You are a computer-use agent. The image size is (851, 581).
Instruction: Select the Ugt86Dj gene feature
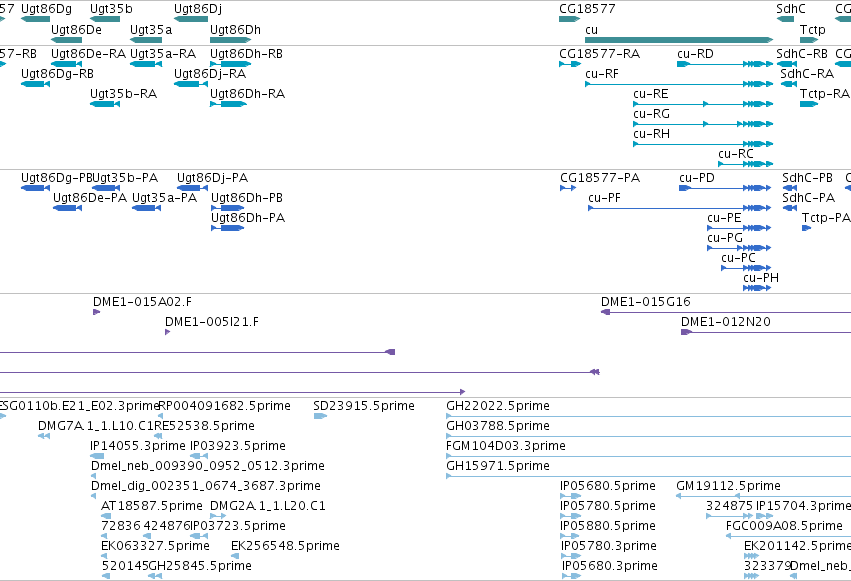point(191,19)
